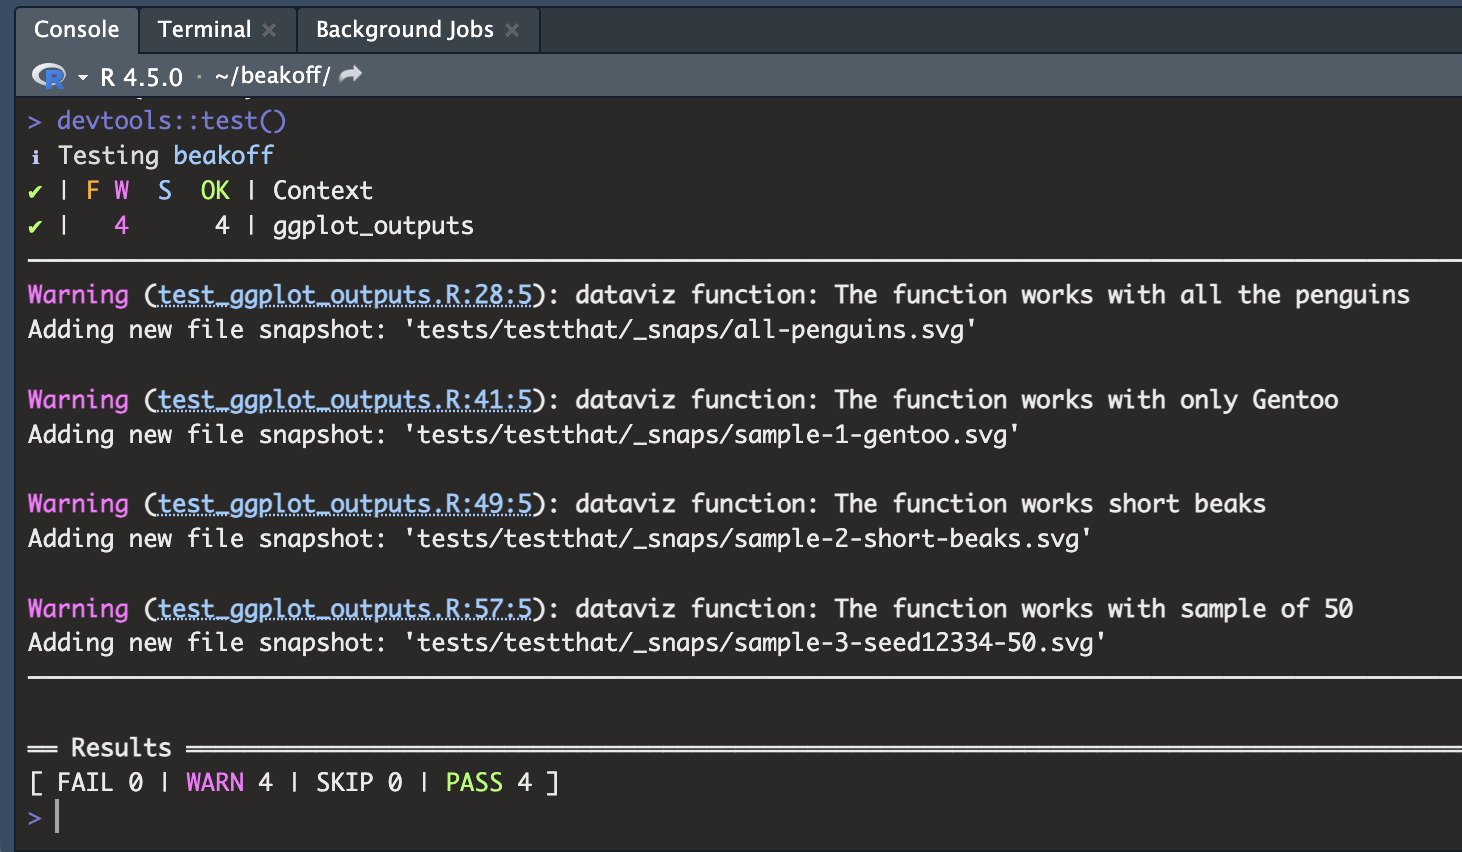Open test_ggplot_outputs.R:57:5 link
1462x852 pixels.
[344, 609]
